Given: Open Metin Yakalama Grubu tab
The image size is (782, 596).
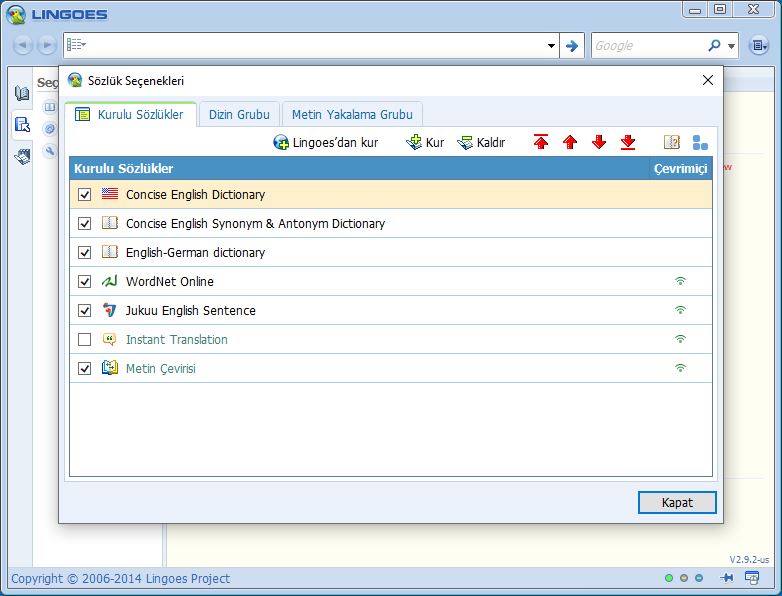Looking at the screenshot, I should click(x=352, y=114).
